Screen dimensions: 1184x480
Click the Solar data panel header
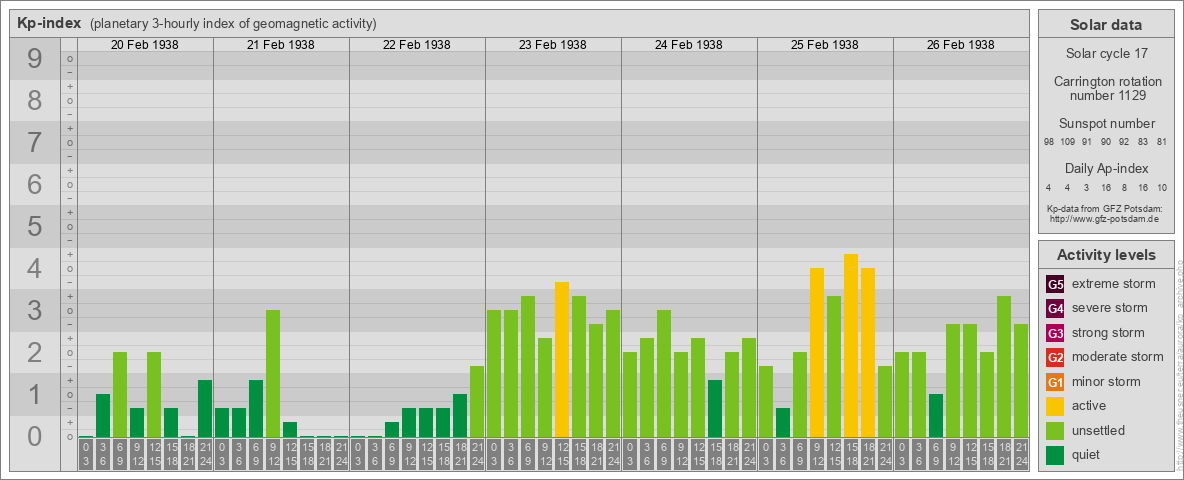click(x=1106, y=25)
